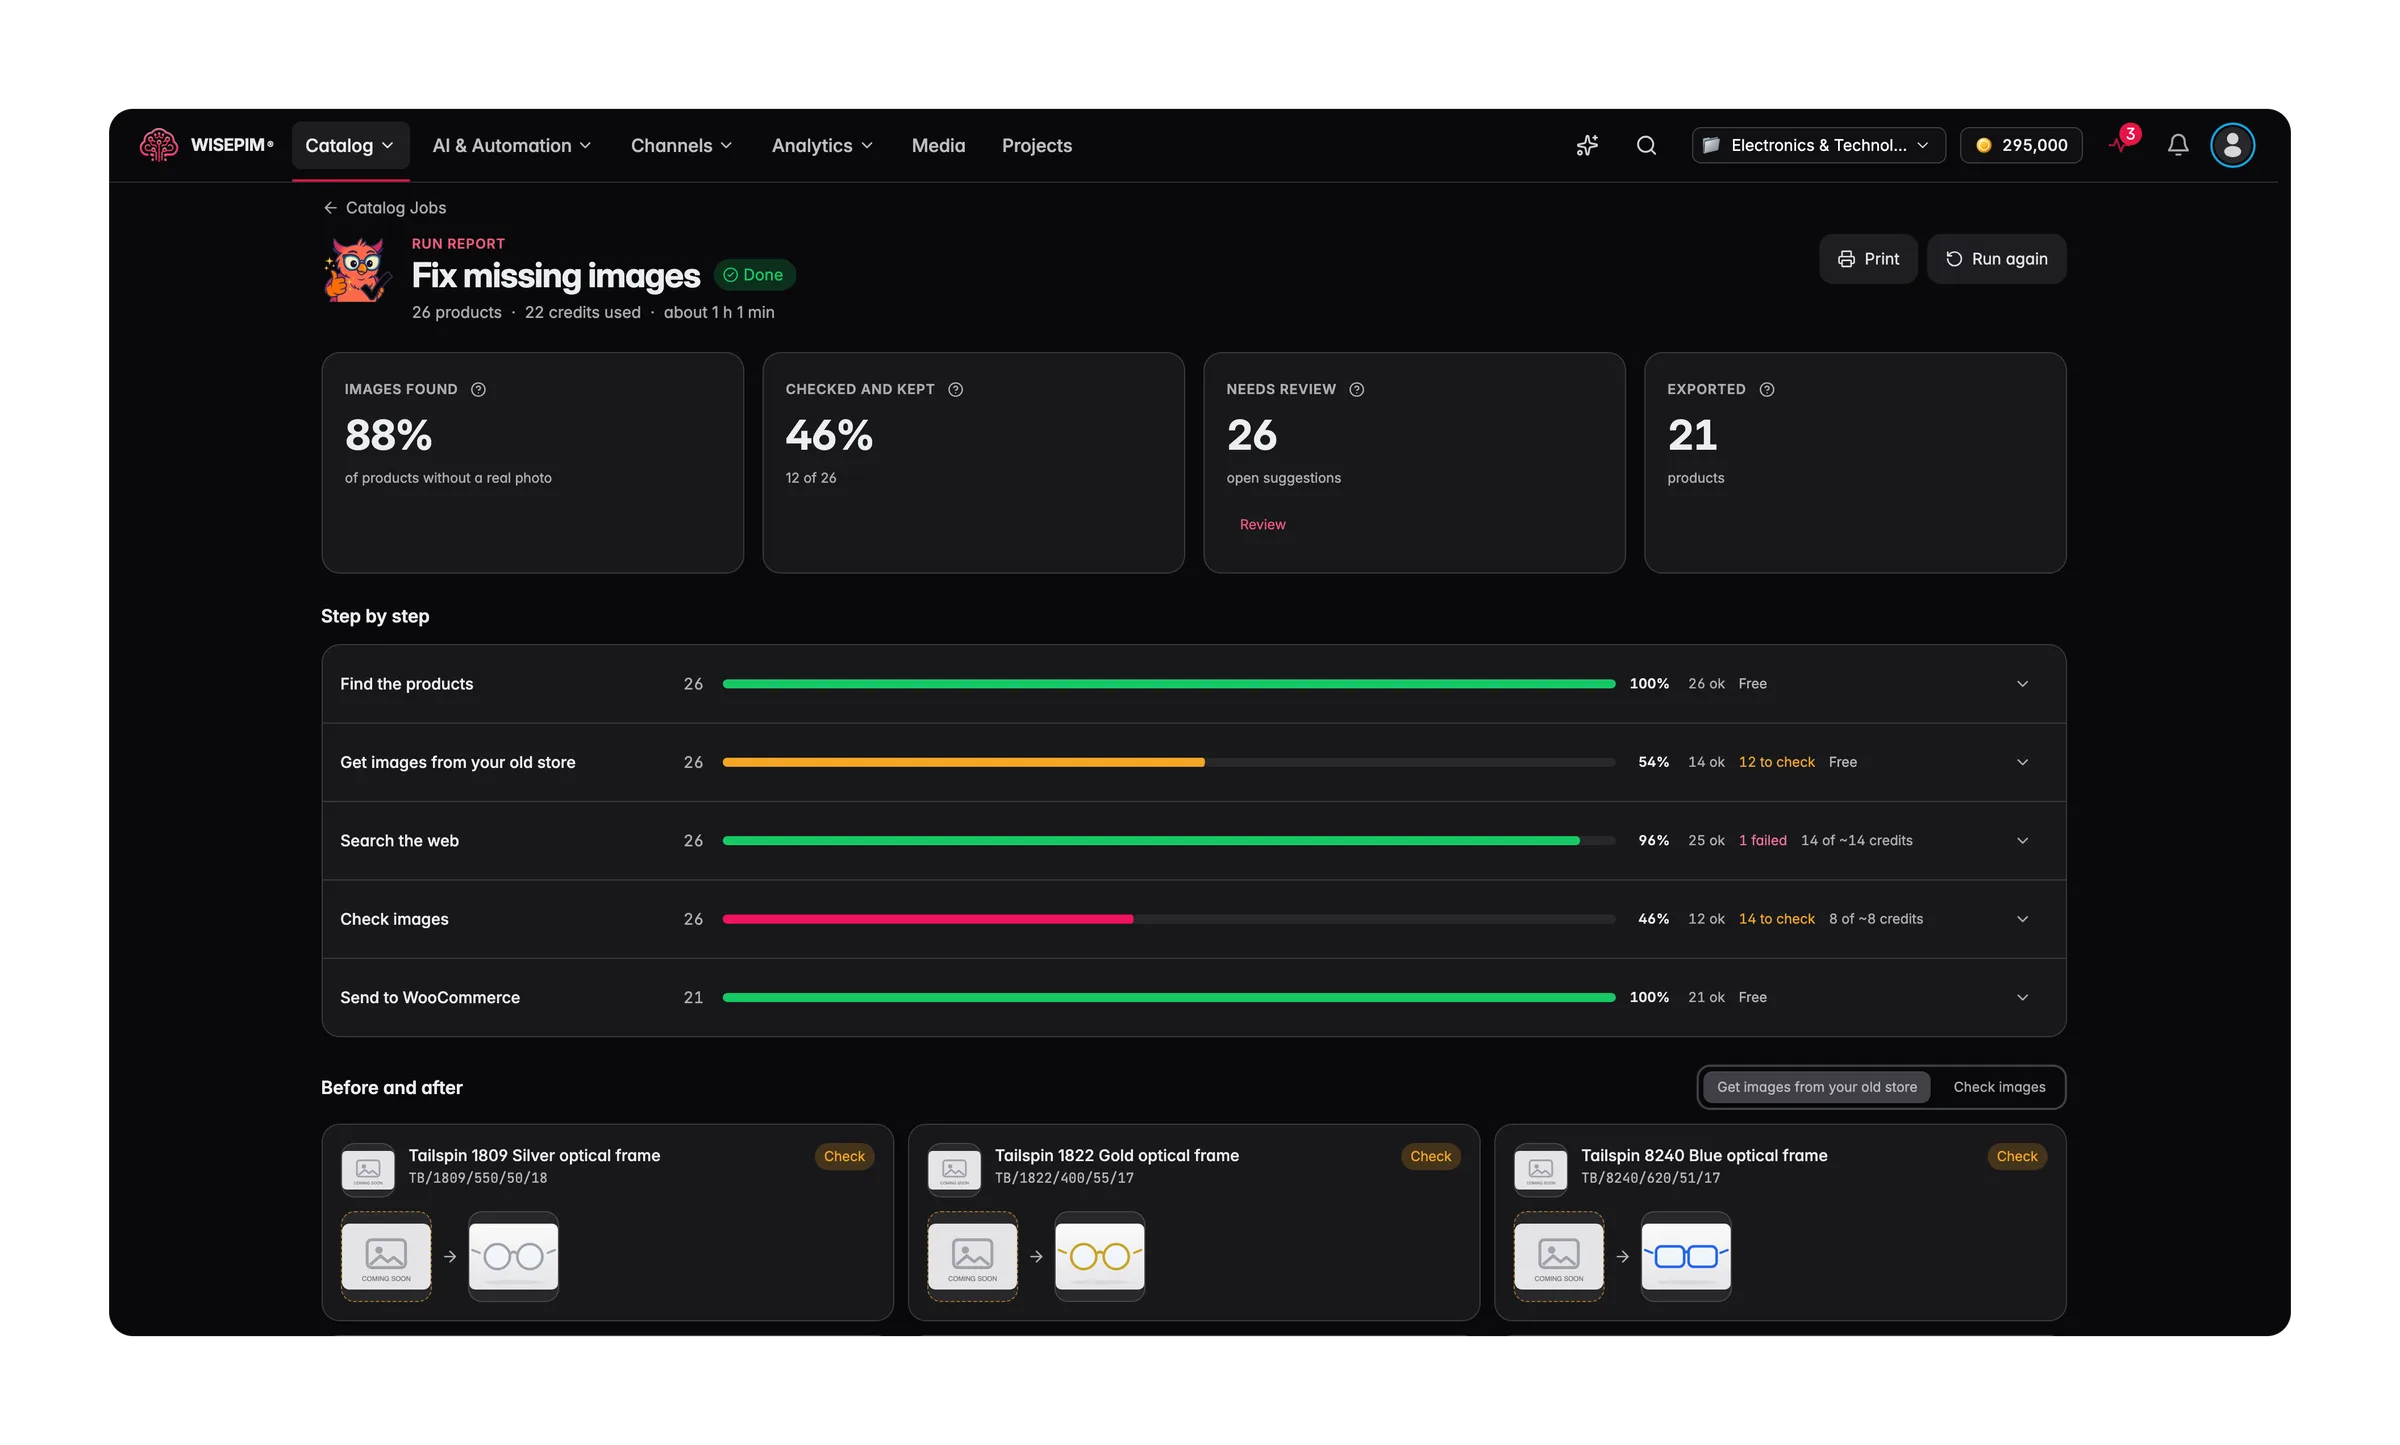Click the Check badge on Tailspin 8240 Blue

coord(2016,1156)
